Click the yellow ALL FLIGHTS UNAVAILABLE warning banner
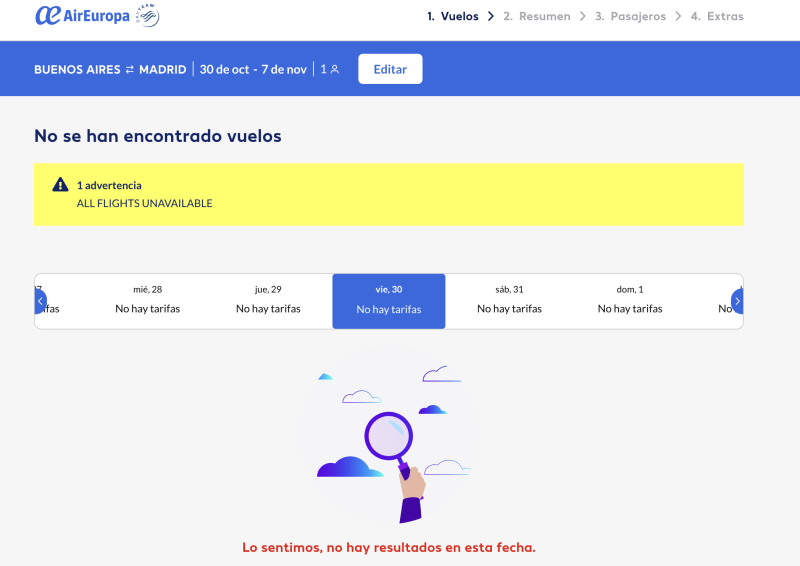The image size is (800, 566). (x=389, y=194)
